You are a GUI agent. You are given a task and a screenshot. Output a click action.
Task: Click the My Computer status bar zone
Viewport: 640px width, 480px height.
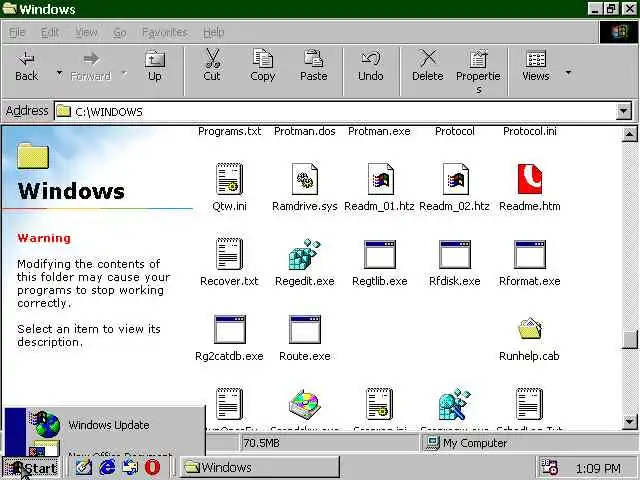528,443
